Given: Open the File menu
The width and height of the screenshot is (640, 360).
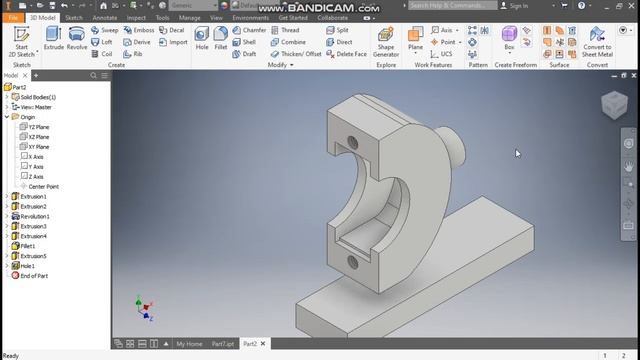Looking at the screenshot, I should 13,18.
